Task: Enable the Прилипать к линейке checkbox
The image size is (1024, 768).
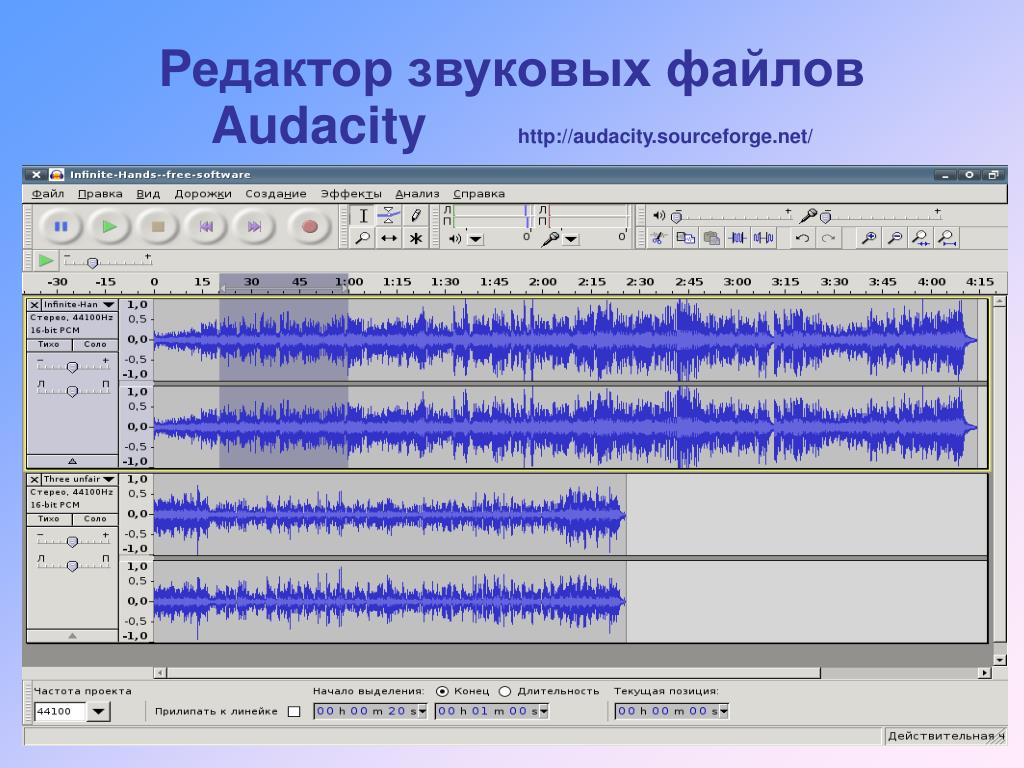Action: point(294,711)
